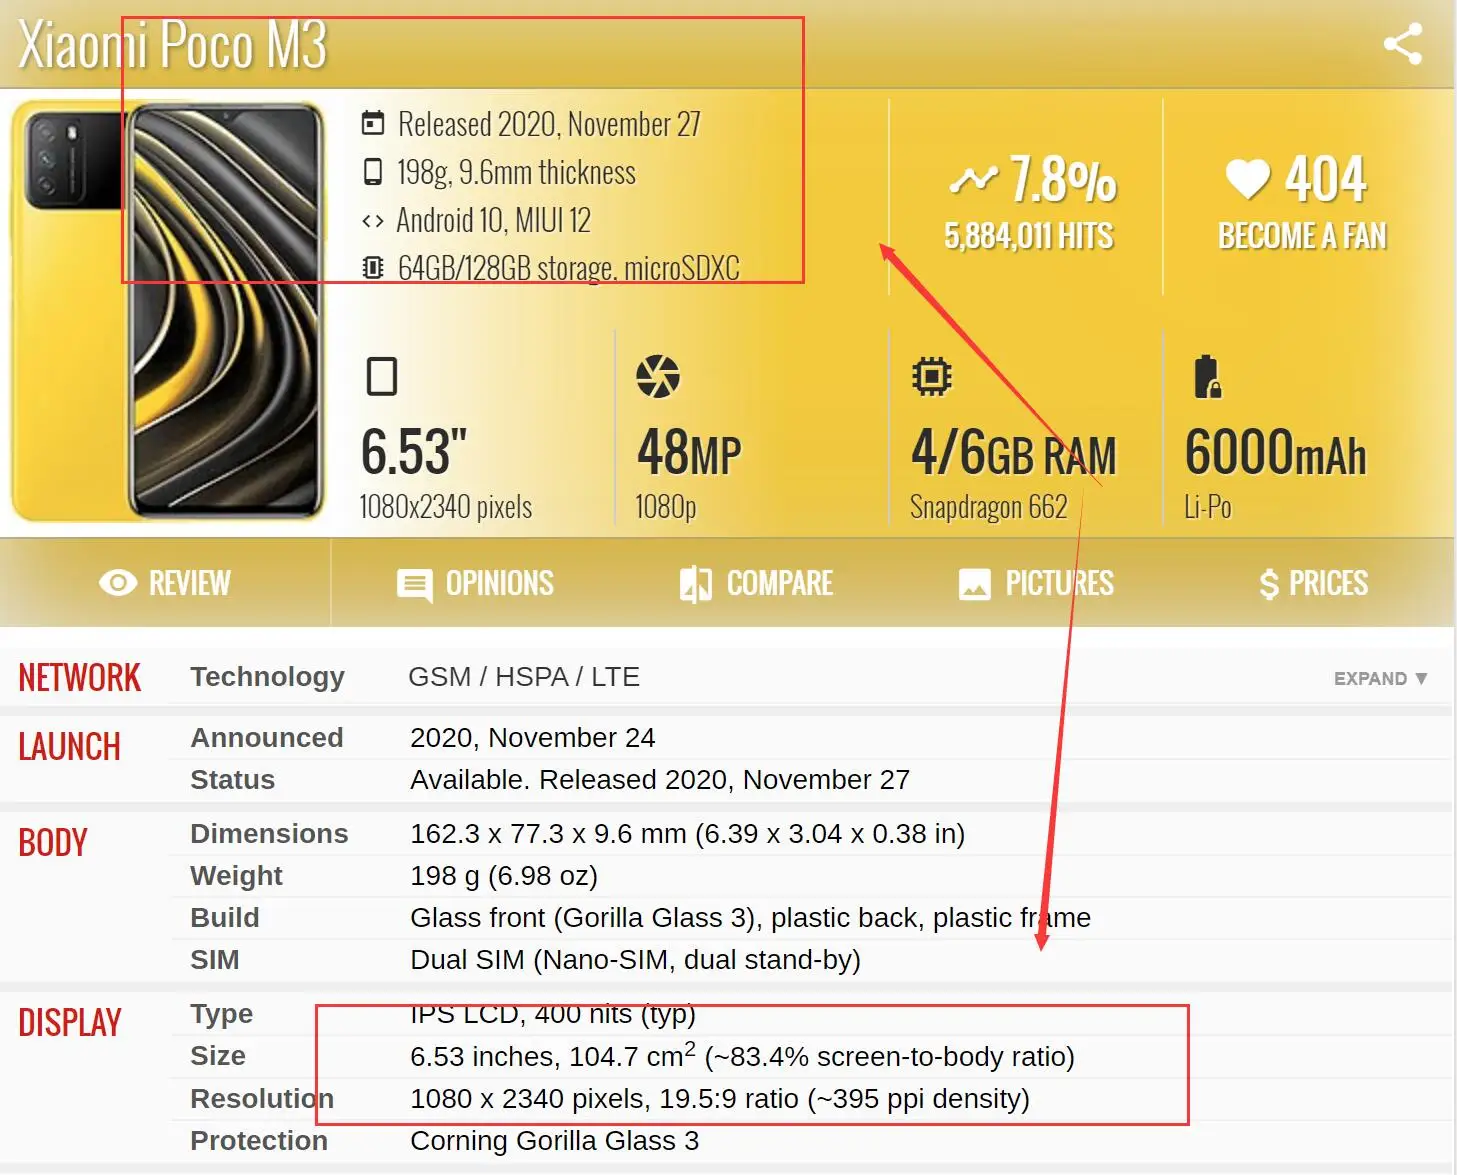1457x1175 pixels.
Task: Click the 6.53 inches, 104.7 cm2 size value
Action: pos(742,1056)
